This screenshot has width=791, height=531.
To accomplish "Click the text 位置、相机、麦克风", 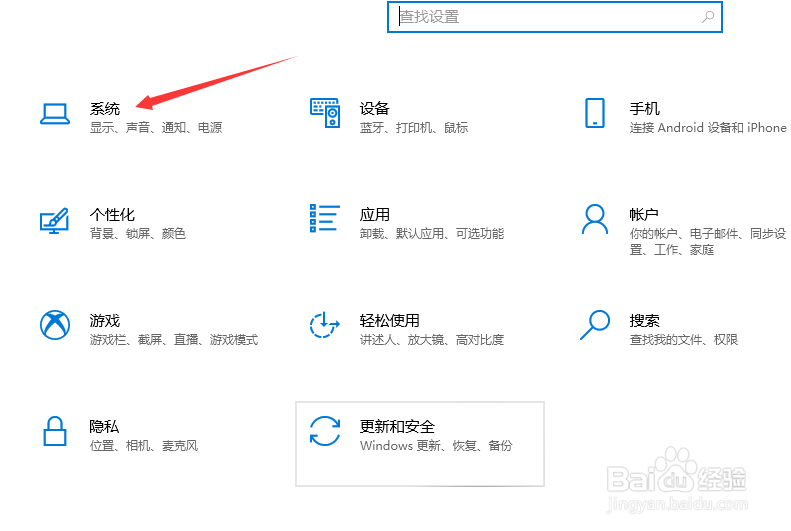I will click(144, 446).
